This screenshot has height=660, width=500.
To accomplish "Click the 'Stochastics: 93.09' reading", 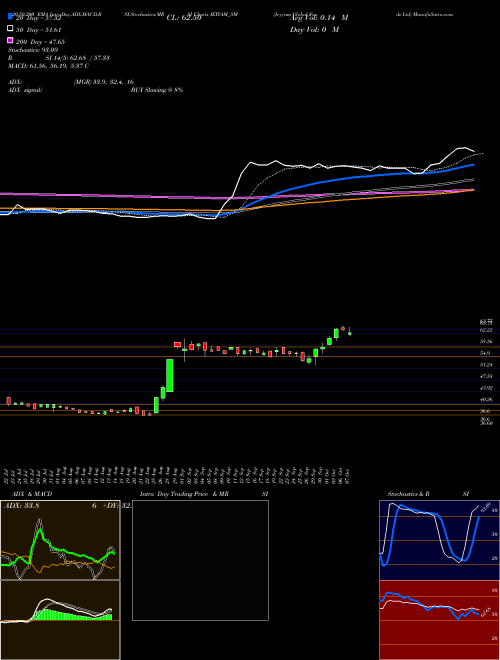I will [x=33, y=50].
